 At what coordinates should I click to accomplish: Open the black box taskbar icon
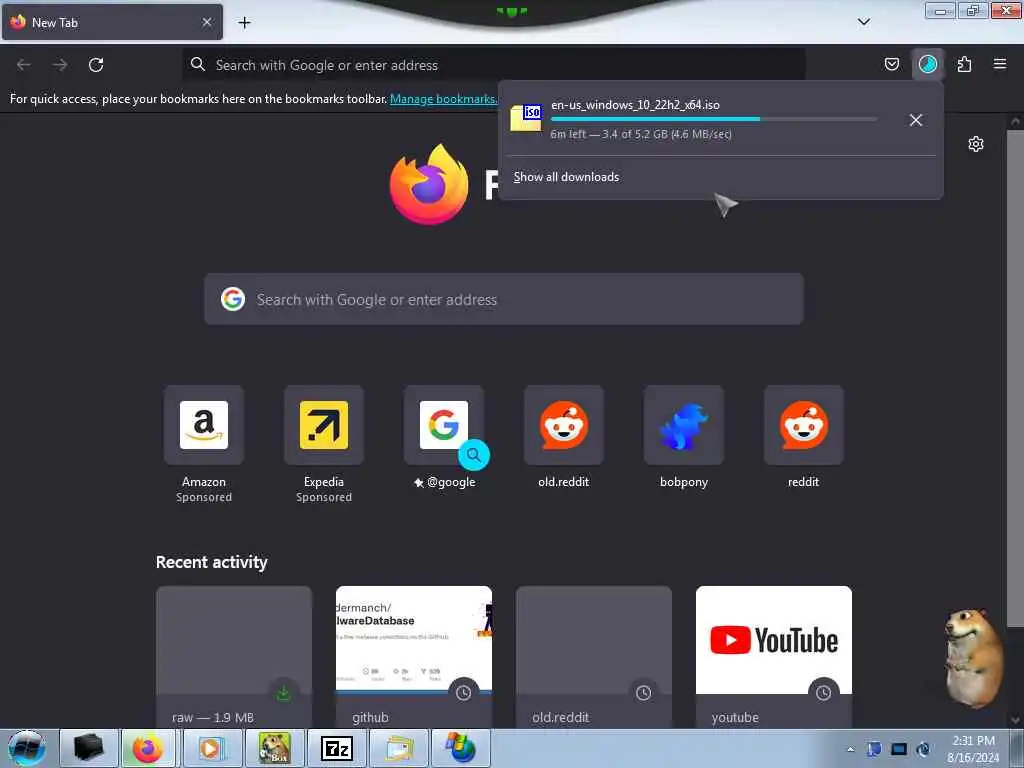tap(88, 748)
